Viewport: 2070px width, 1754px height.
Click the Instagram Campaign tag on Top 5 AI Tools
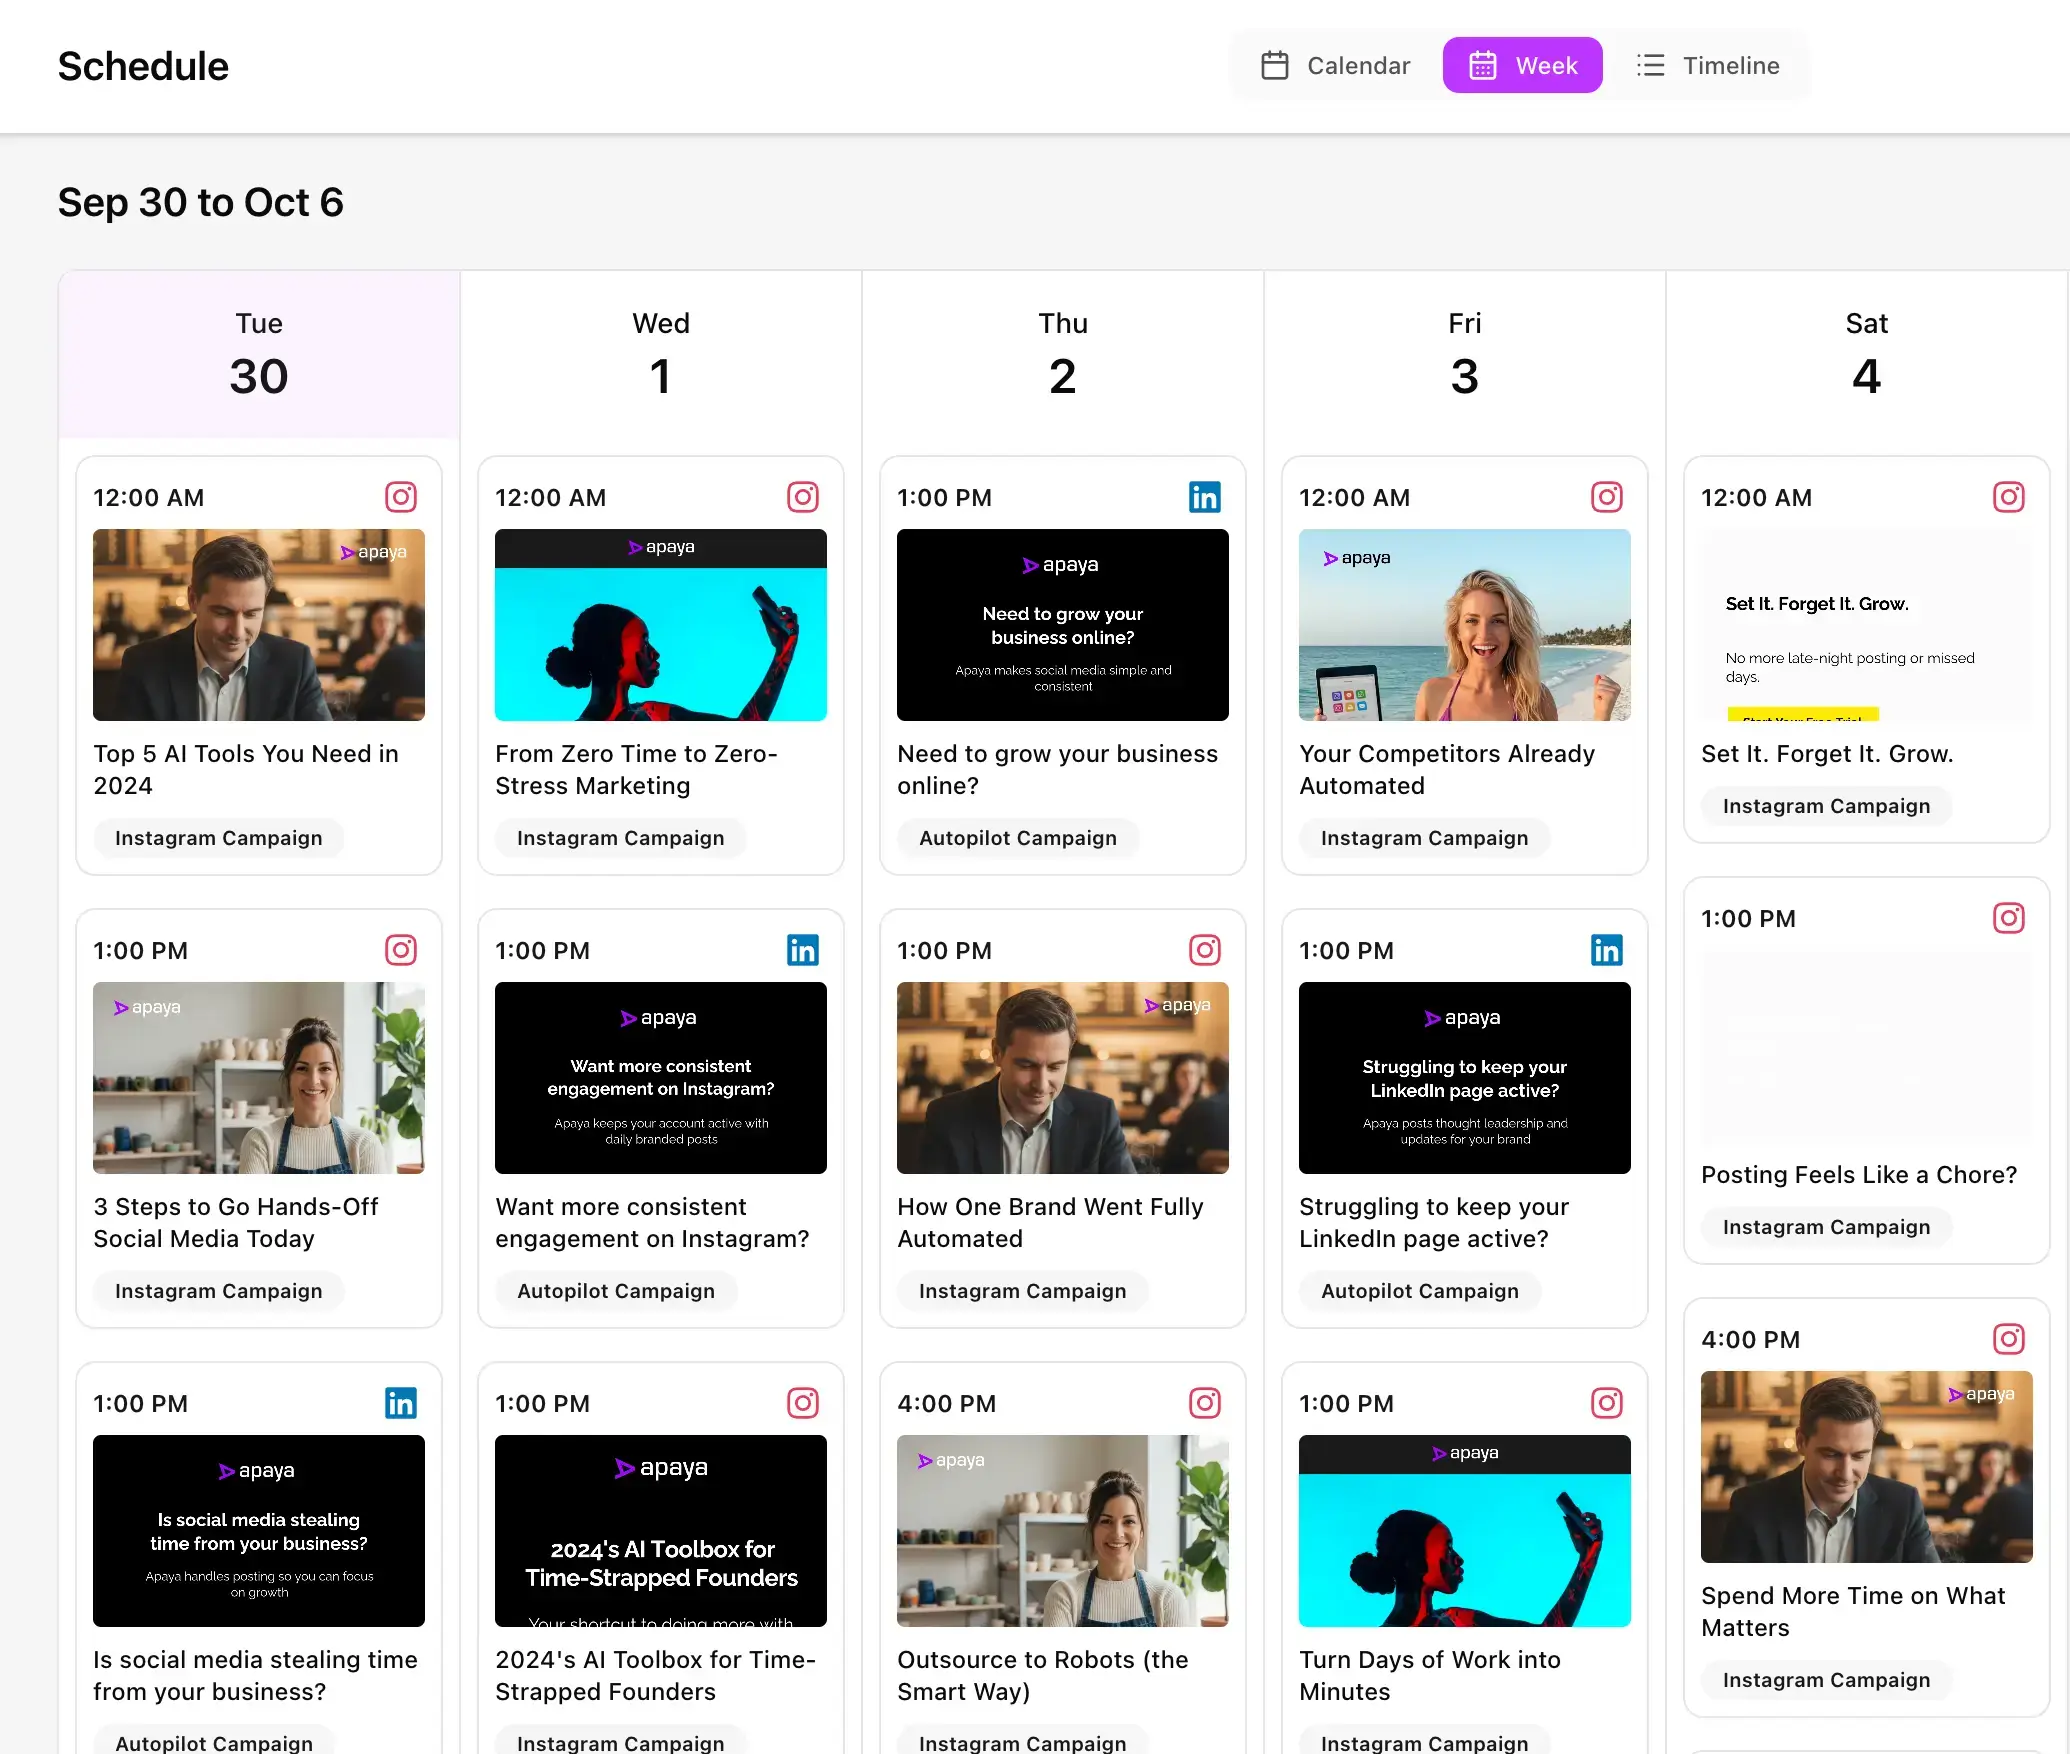tap(218, 838)
